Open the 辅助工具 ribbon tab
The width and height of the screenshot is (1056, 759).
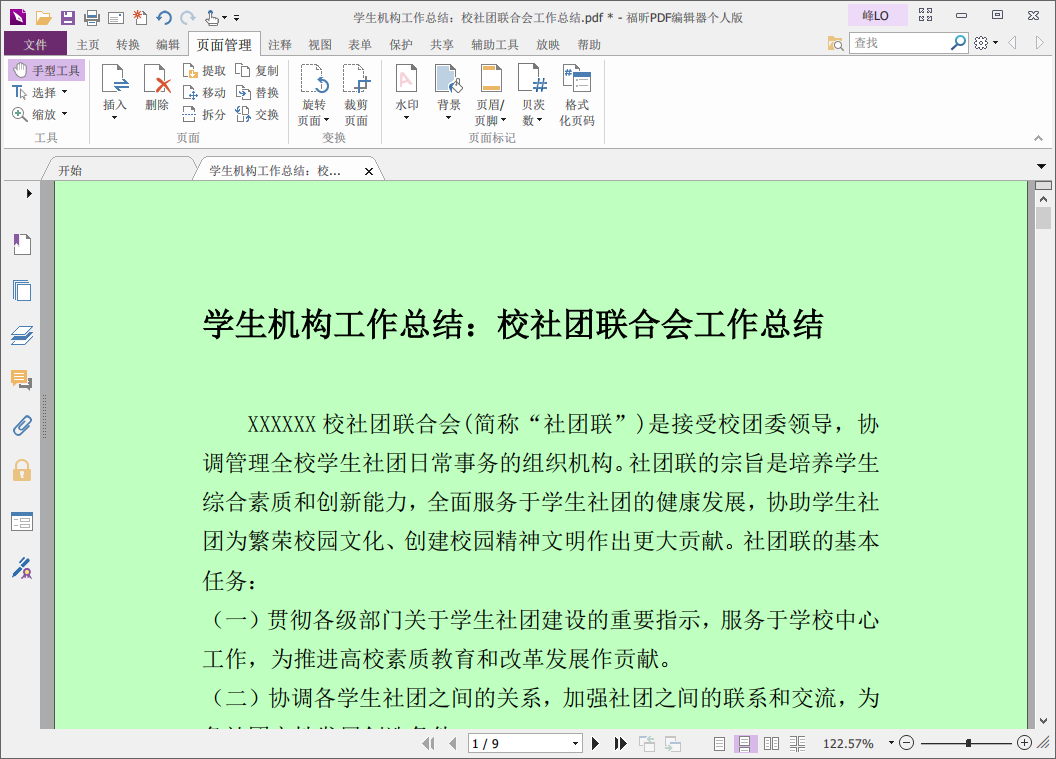[494, 44]
